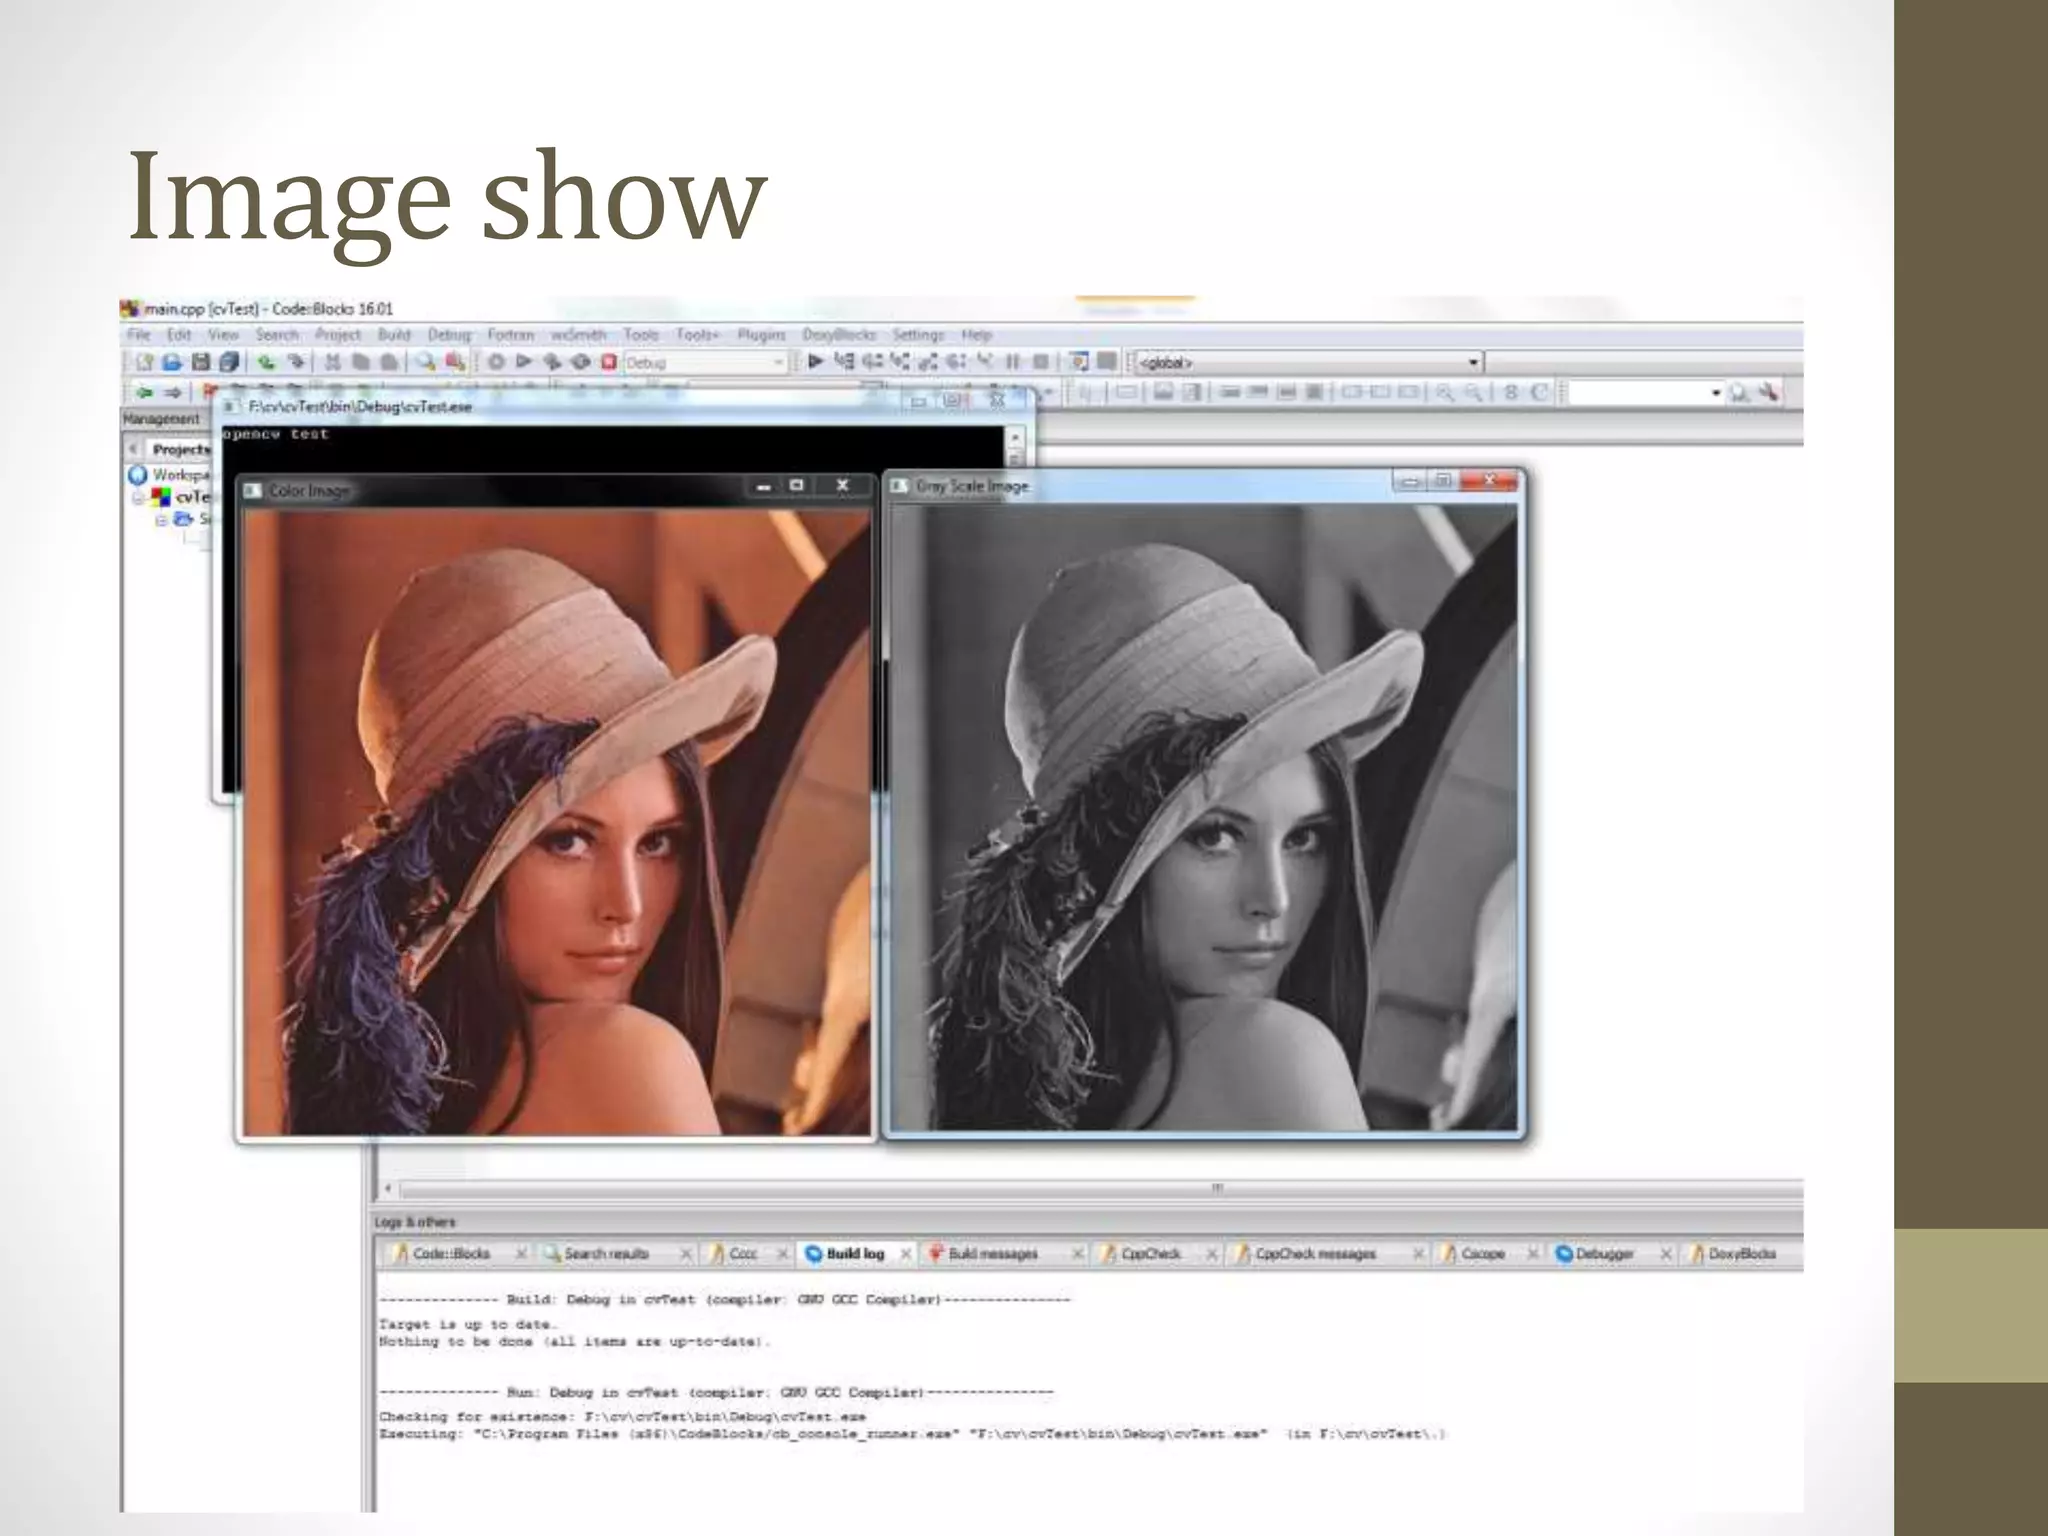Click the Find magnifier icon
The height and width of the screenshot is (1536, 2048).
click(427, 362)
